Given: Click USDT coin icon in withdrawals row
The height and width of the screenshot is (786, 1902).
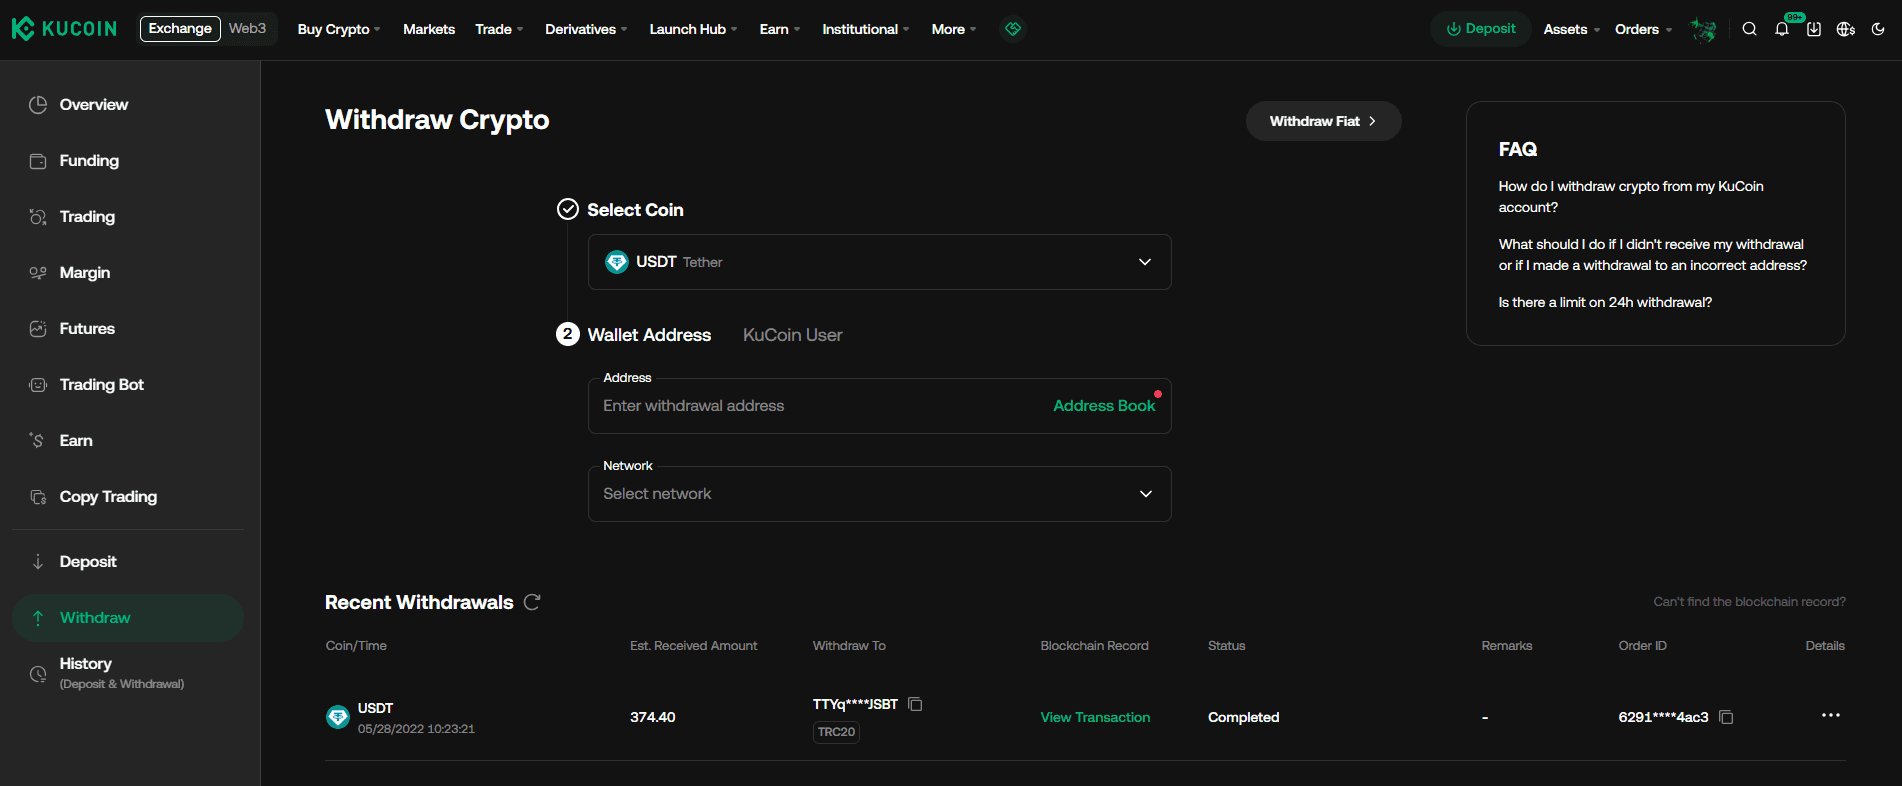Looking at the screenshot, I should tap(338, 717).
